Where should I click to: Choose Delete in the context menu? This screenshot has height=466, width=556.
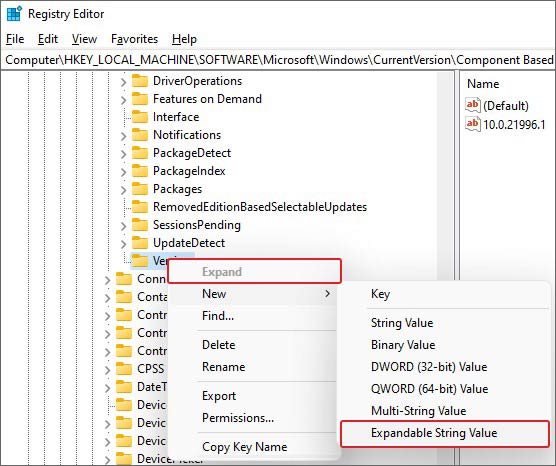(x=253, y=345)
